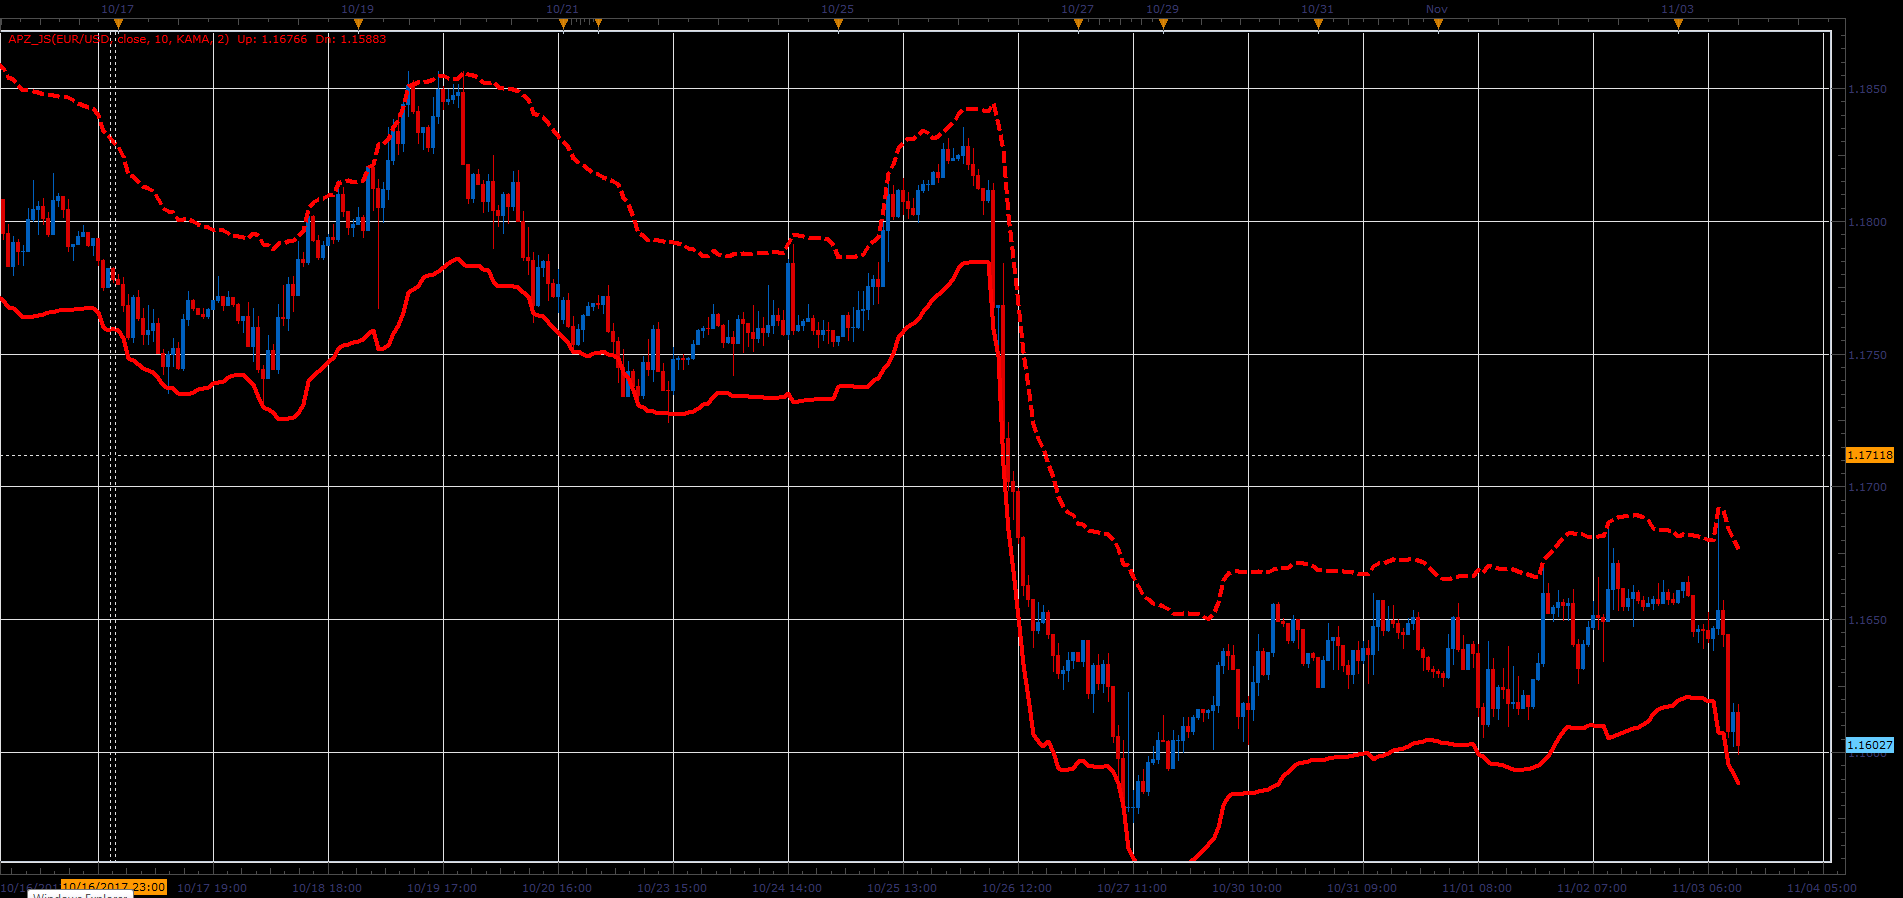Click the 10/25 13:00 time axis label
Screen dimensions: 1903x898
[x=902, y=888]
